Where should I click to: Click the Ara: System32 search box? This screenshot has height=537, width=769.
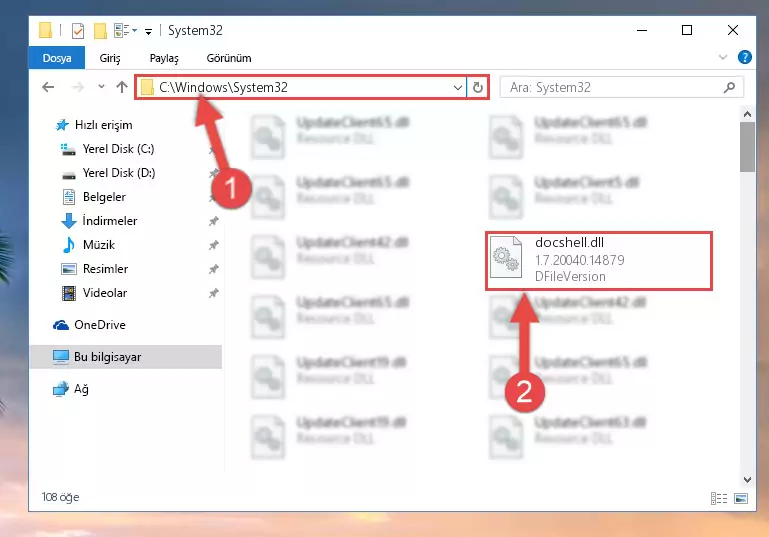[x=621, y=87]
